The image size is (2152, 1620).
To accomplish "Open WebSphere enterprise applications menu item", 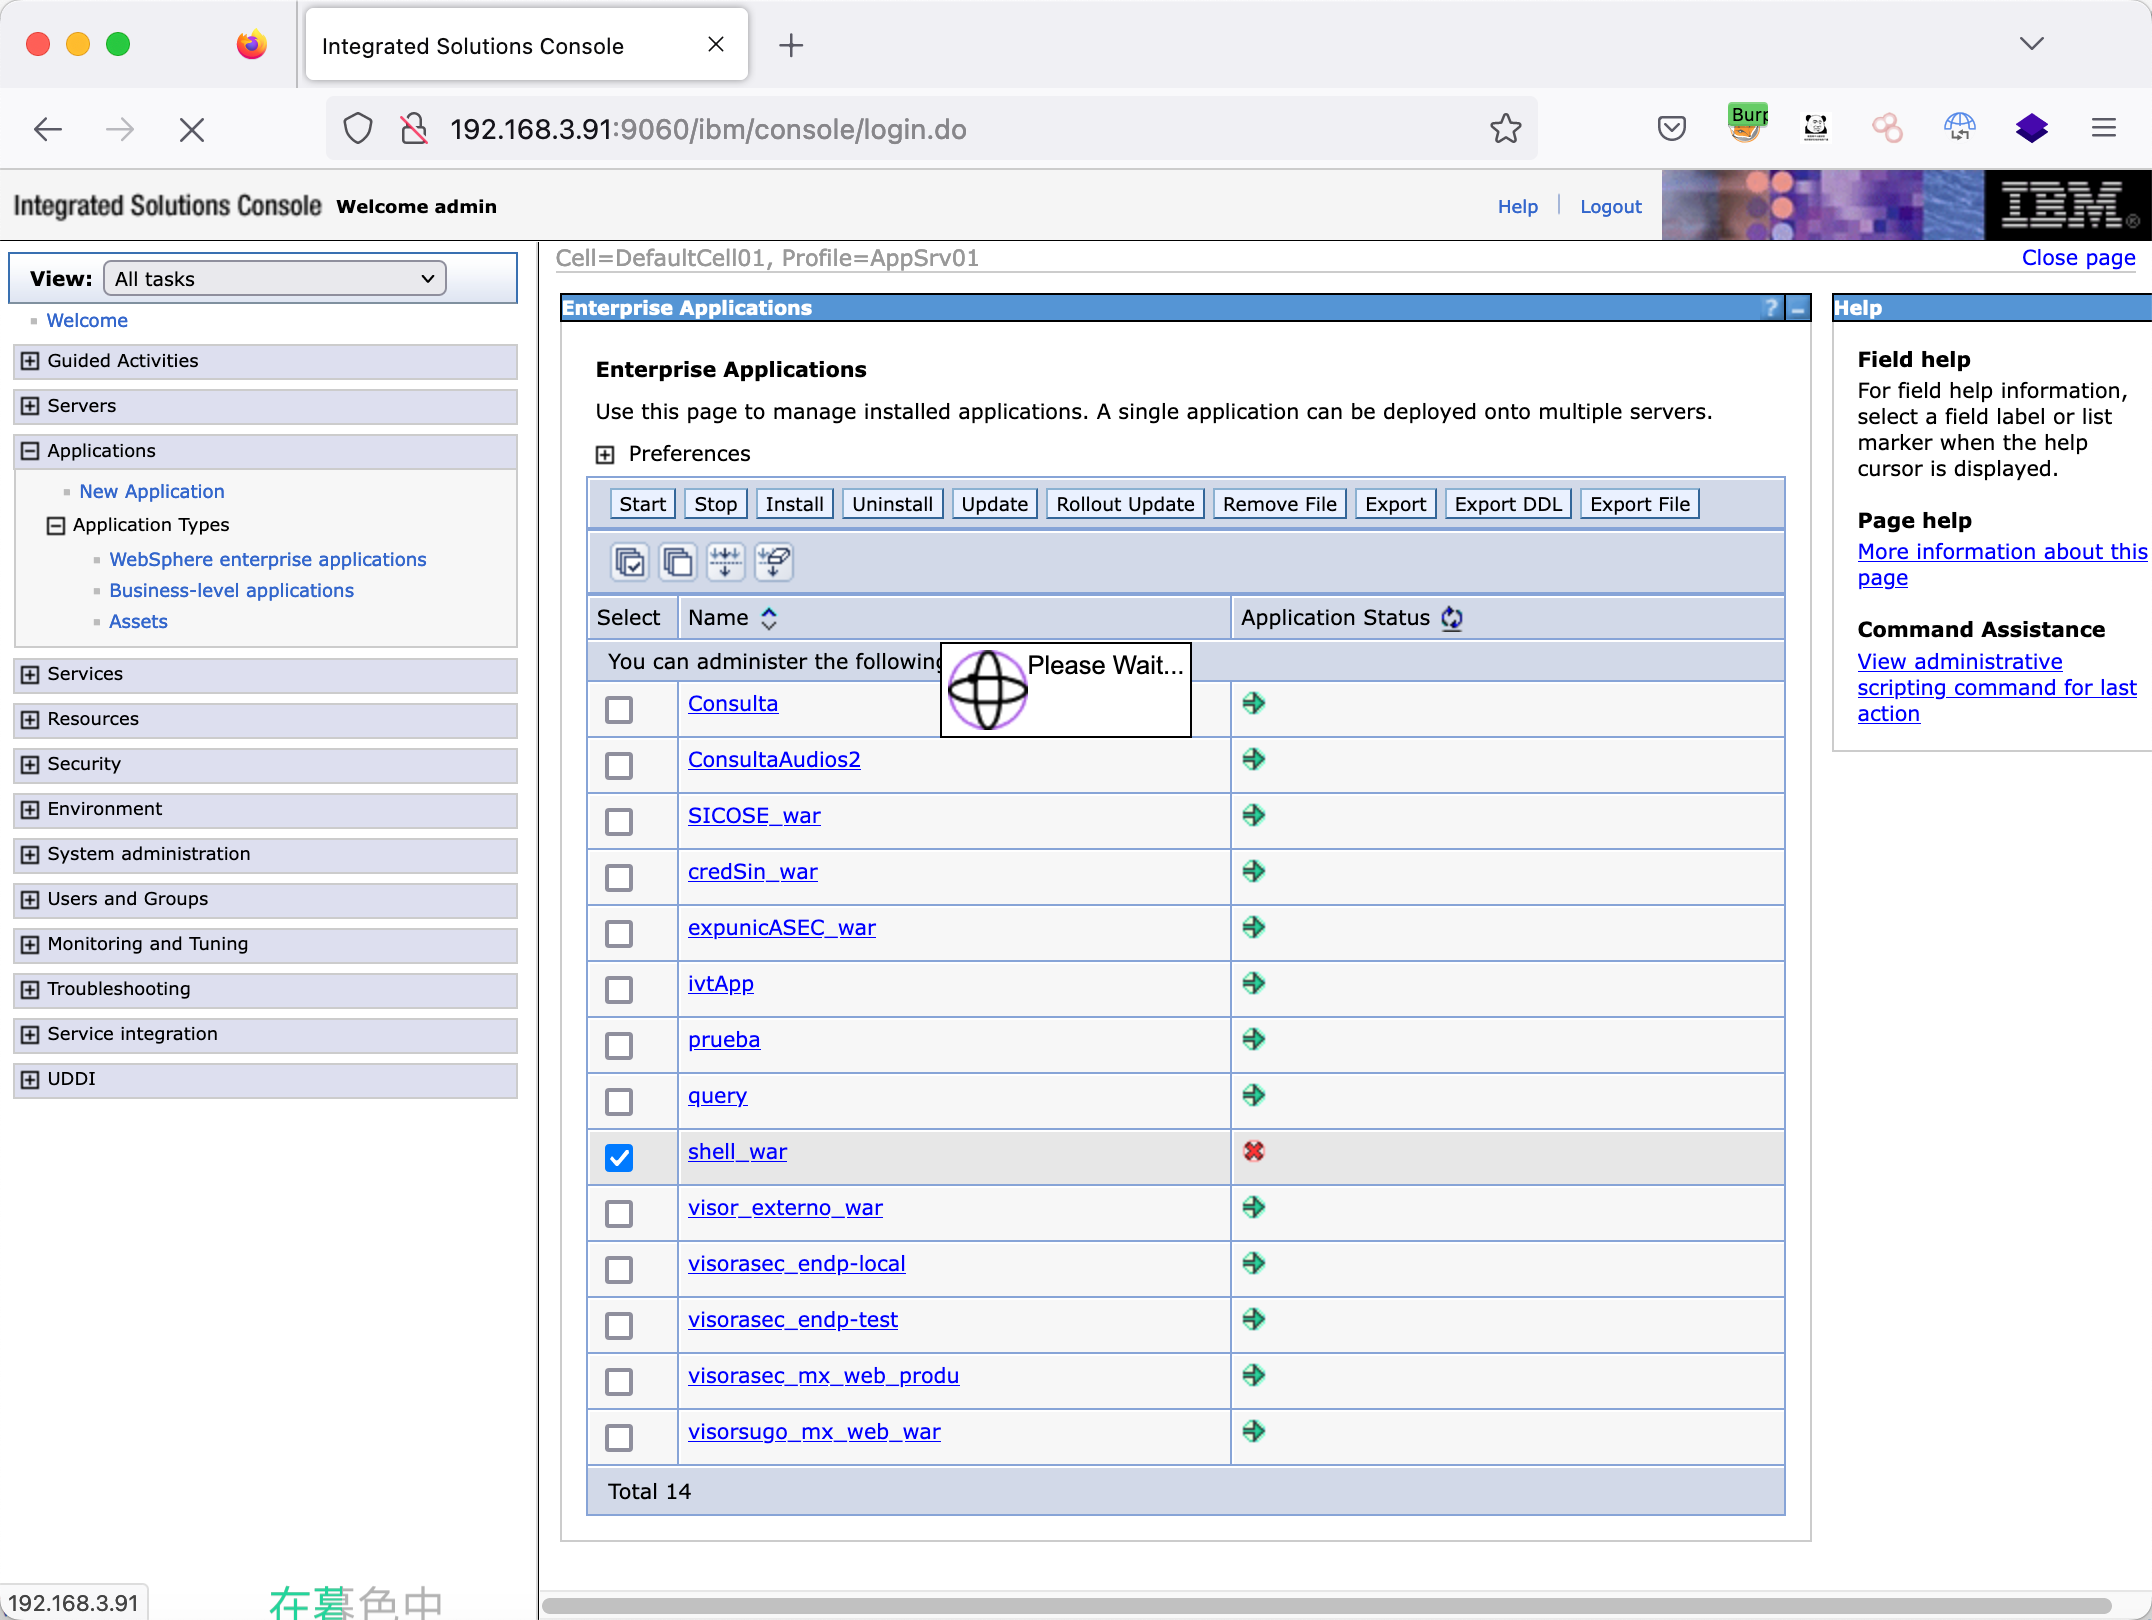I will pyautogui.click(x=267, y=560).
